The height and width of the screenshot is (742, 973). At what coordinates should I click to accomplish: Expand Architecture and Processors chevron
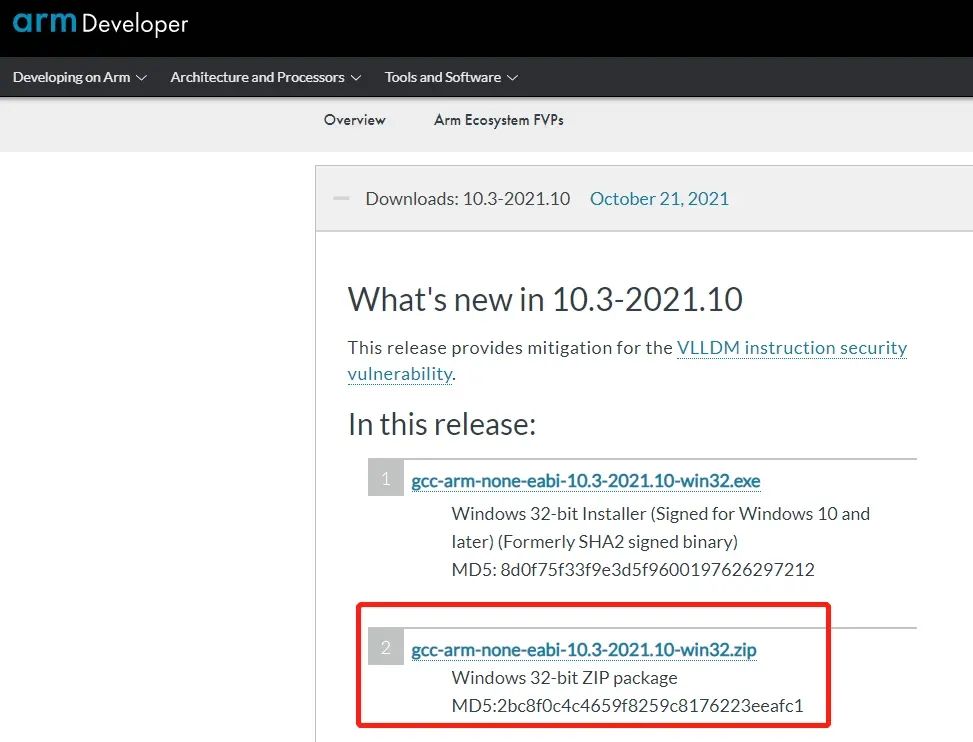356,78
